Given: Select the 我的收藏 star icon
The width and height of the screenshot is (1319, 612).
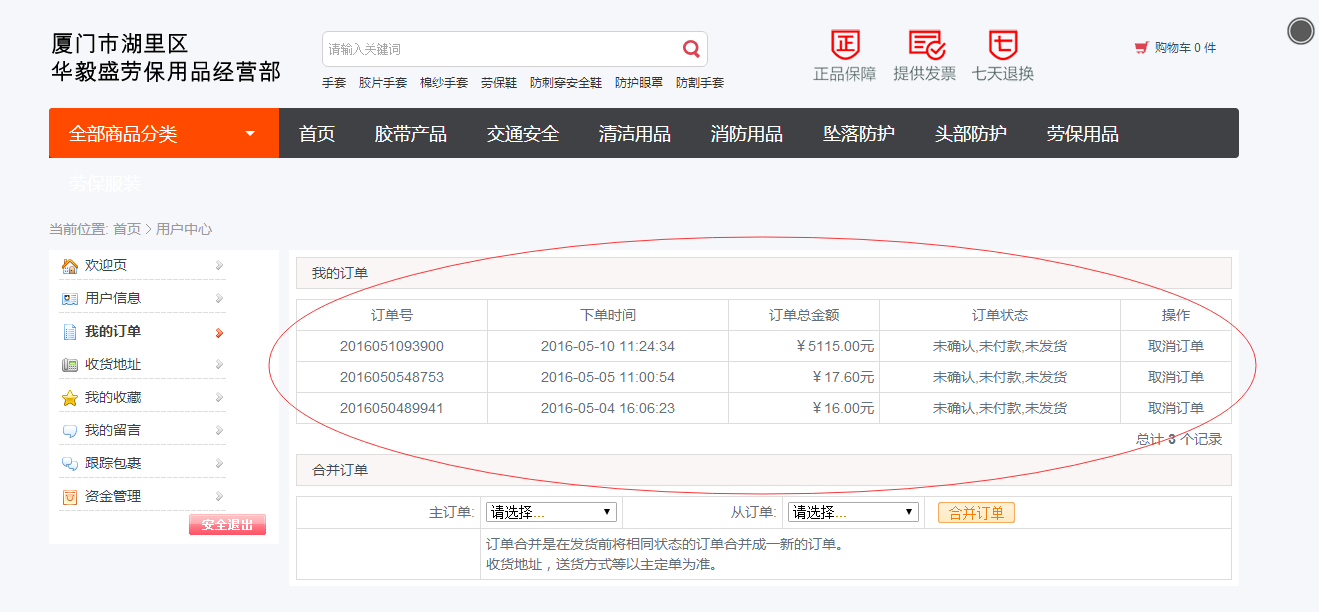Looking at the screenshot, I should coord(70,398).
